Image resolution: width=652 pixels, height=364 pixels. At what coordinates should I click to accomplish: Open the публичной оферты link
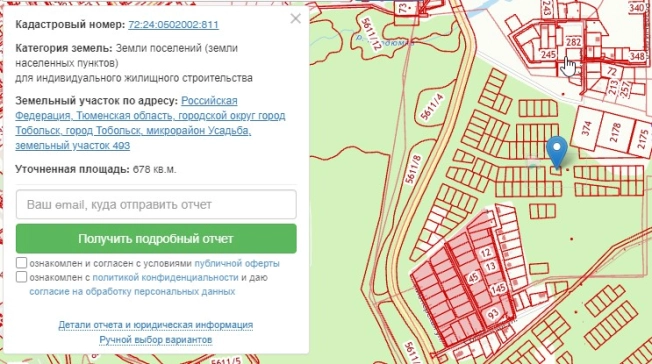[237, 263]
